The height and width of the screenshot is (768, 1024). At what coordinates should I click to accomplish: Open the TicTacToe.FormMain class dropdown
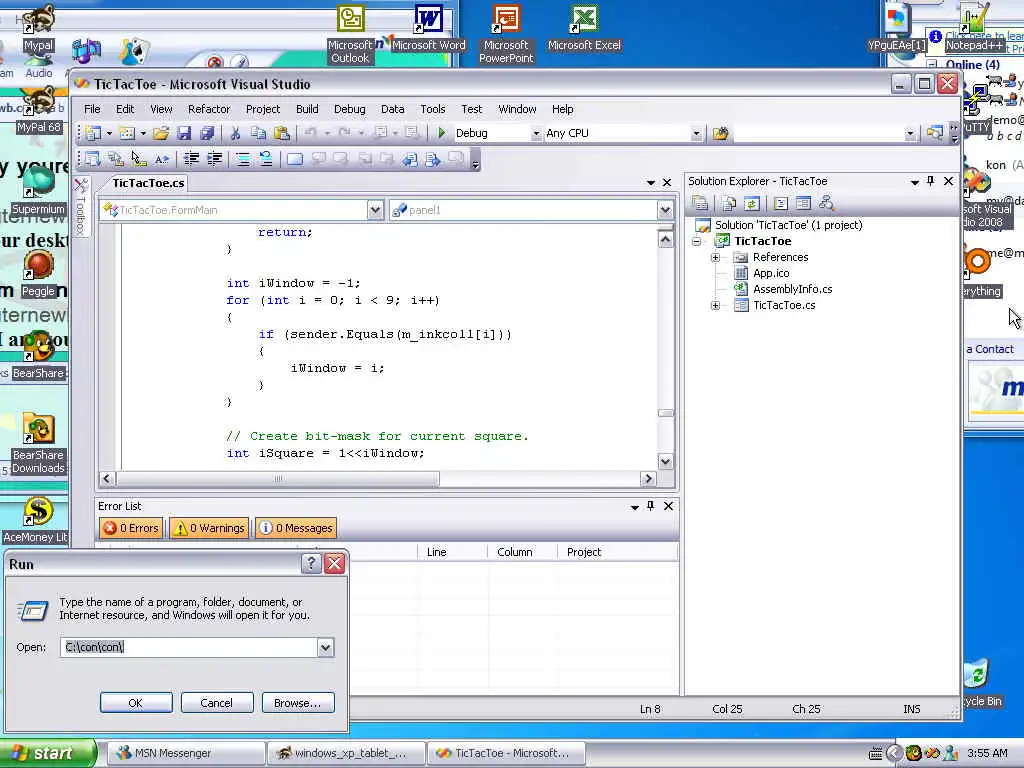(x=375, y=210)
